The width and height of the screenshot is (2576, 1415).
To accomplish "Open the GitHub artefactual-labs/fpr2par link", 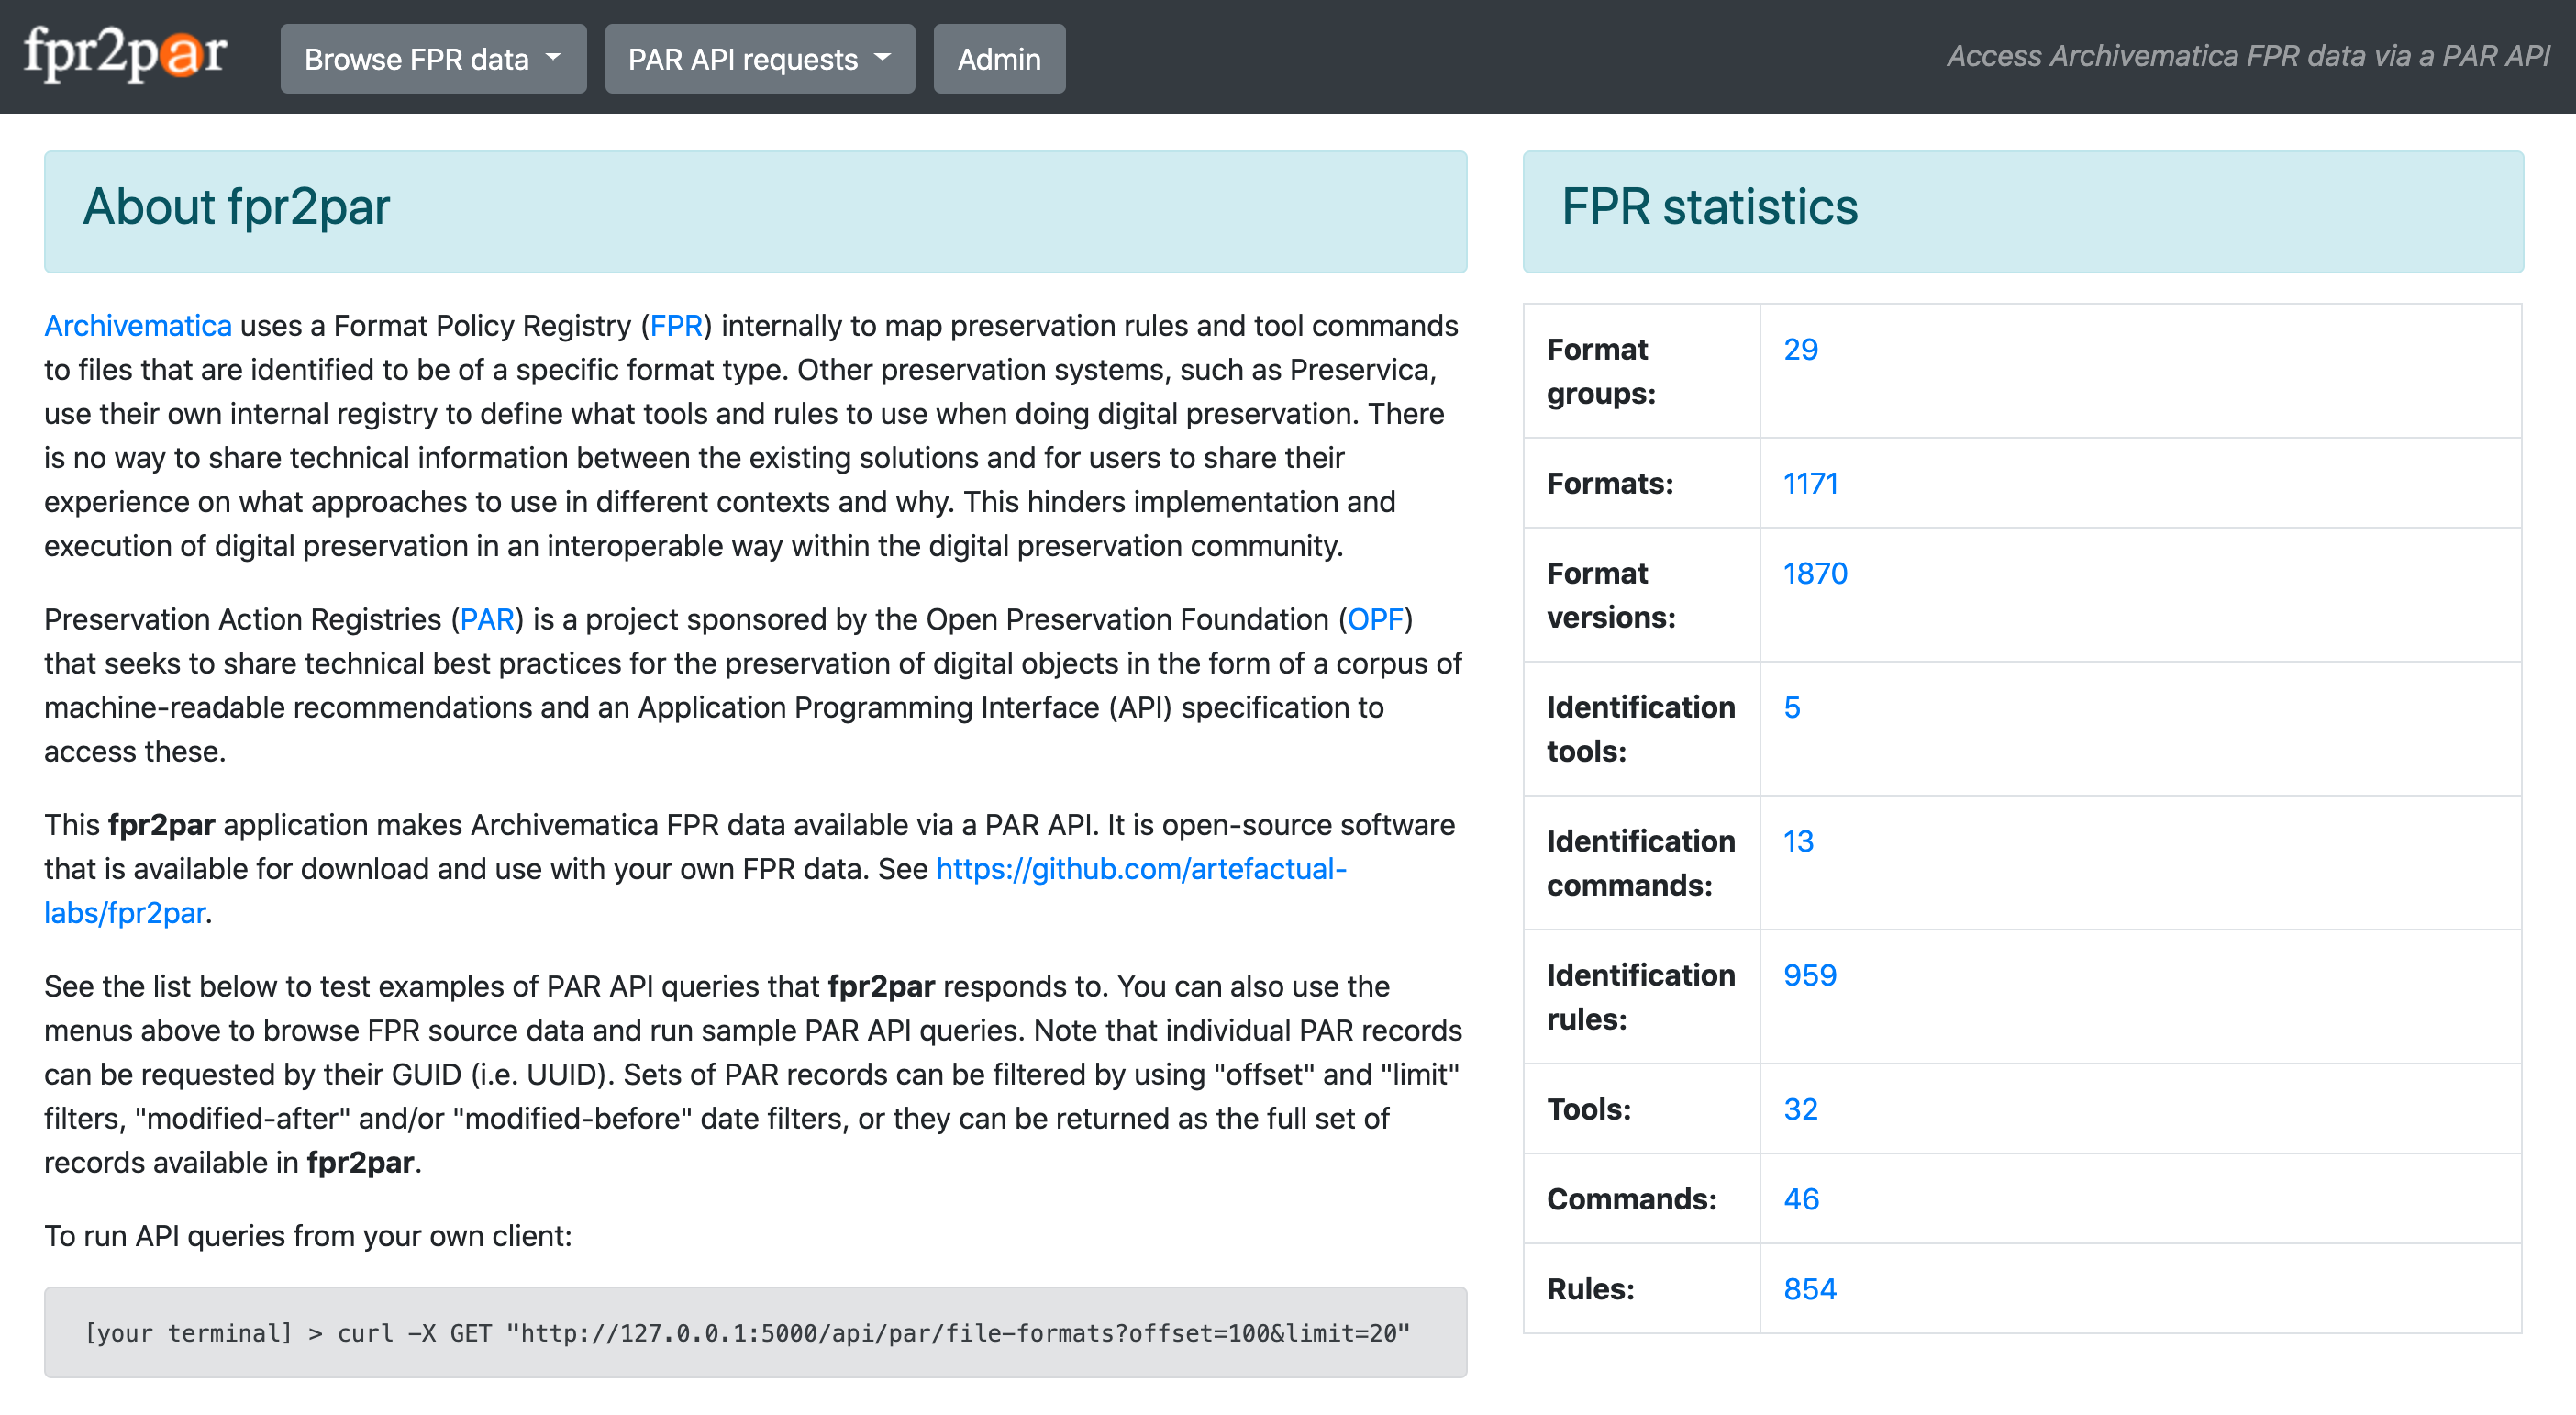I will [1140, 869].
